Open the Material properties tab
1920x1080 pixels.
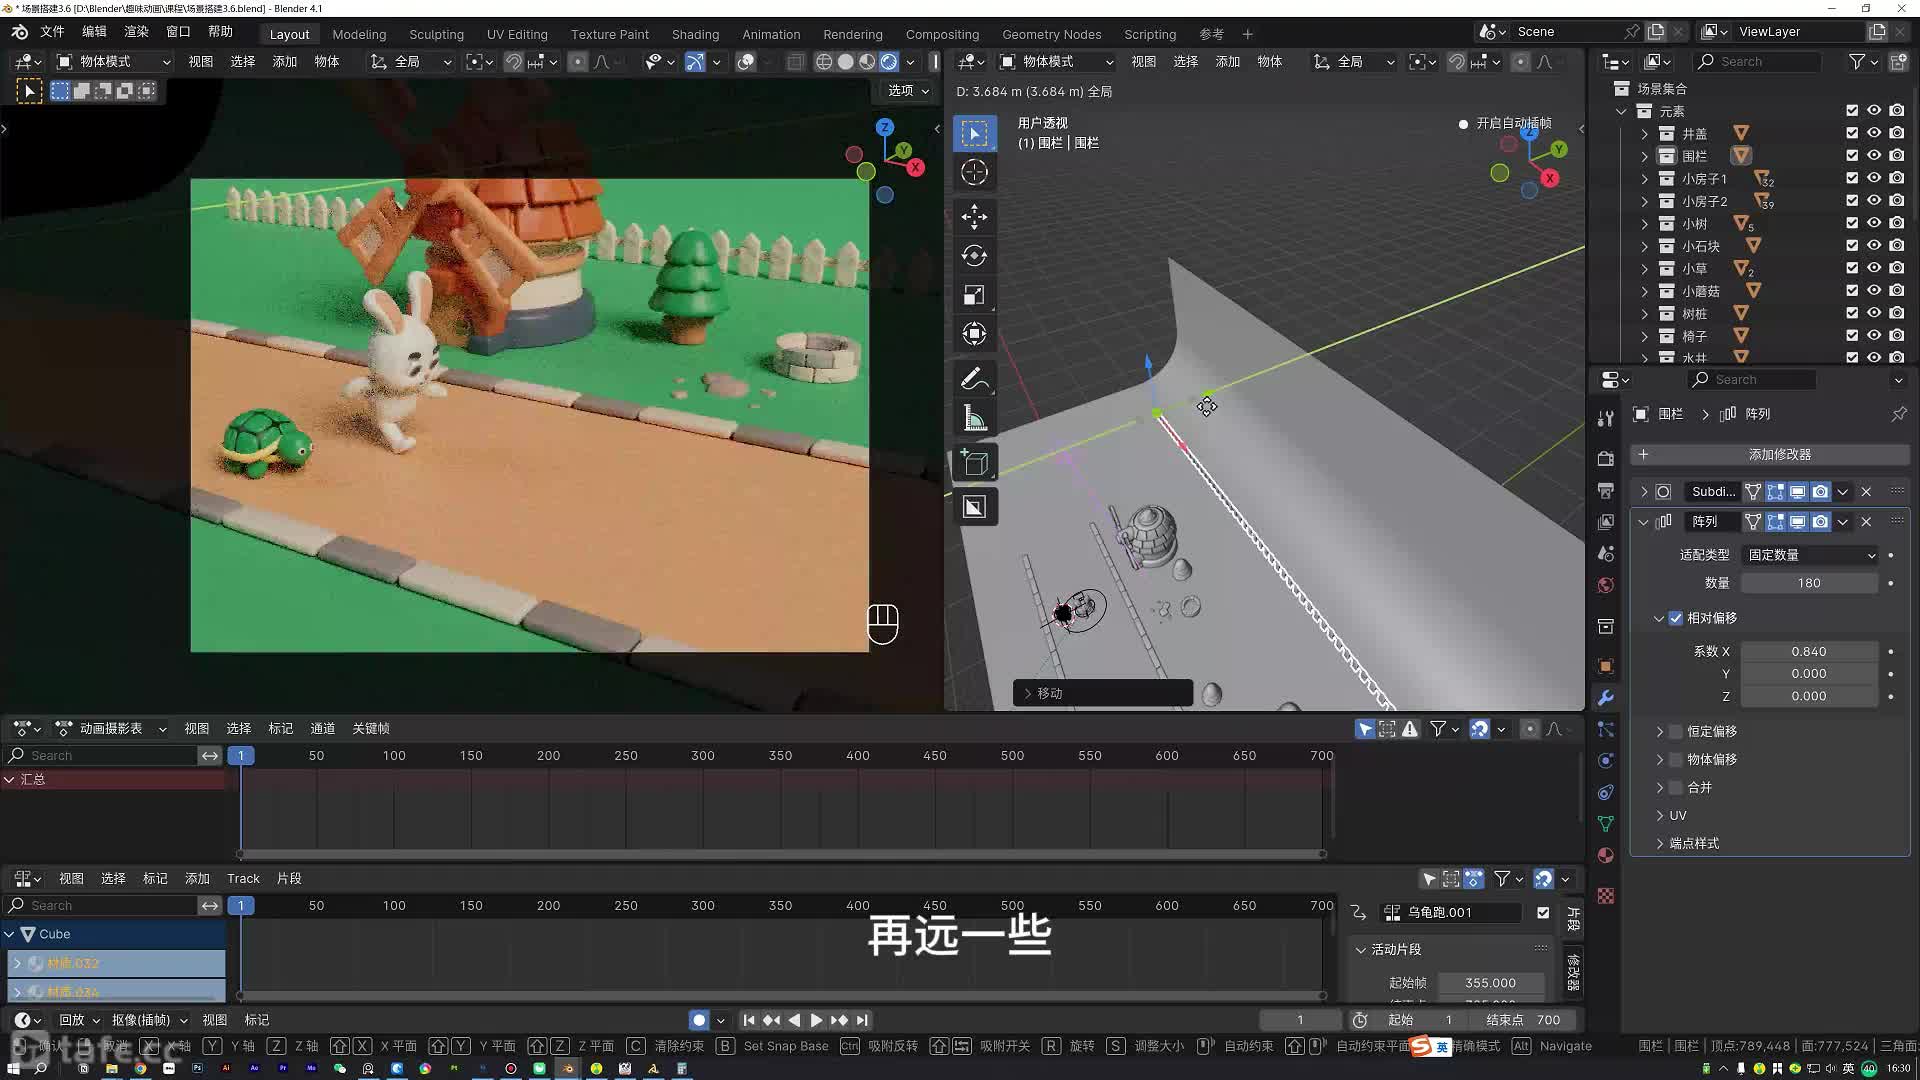coord(1605,856)
